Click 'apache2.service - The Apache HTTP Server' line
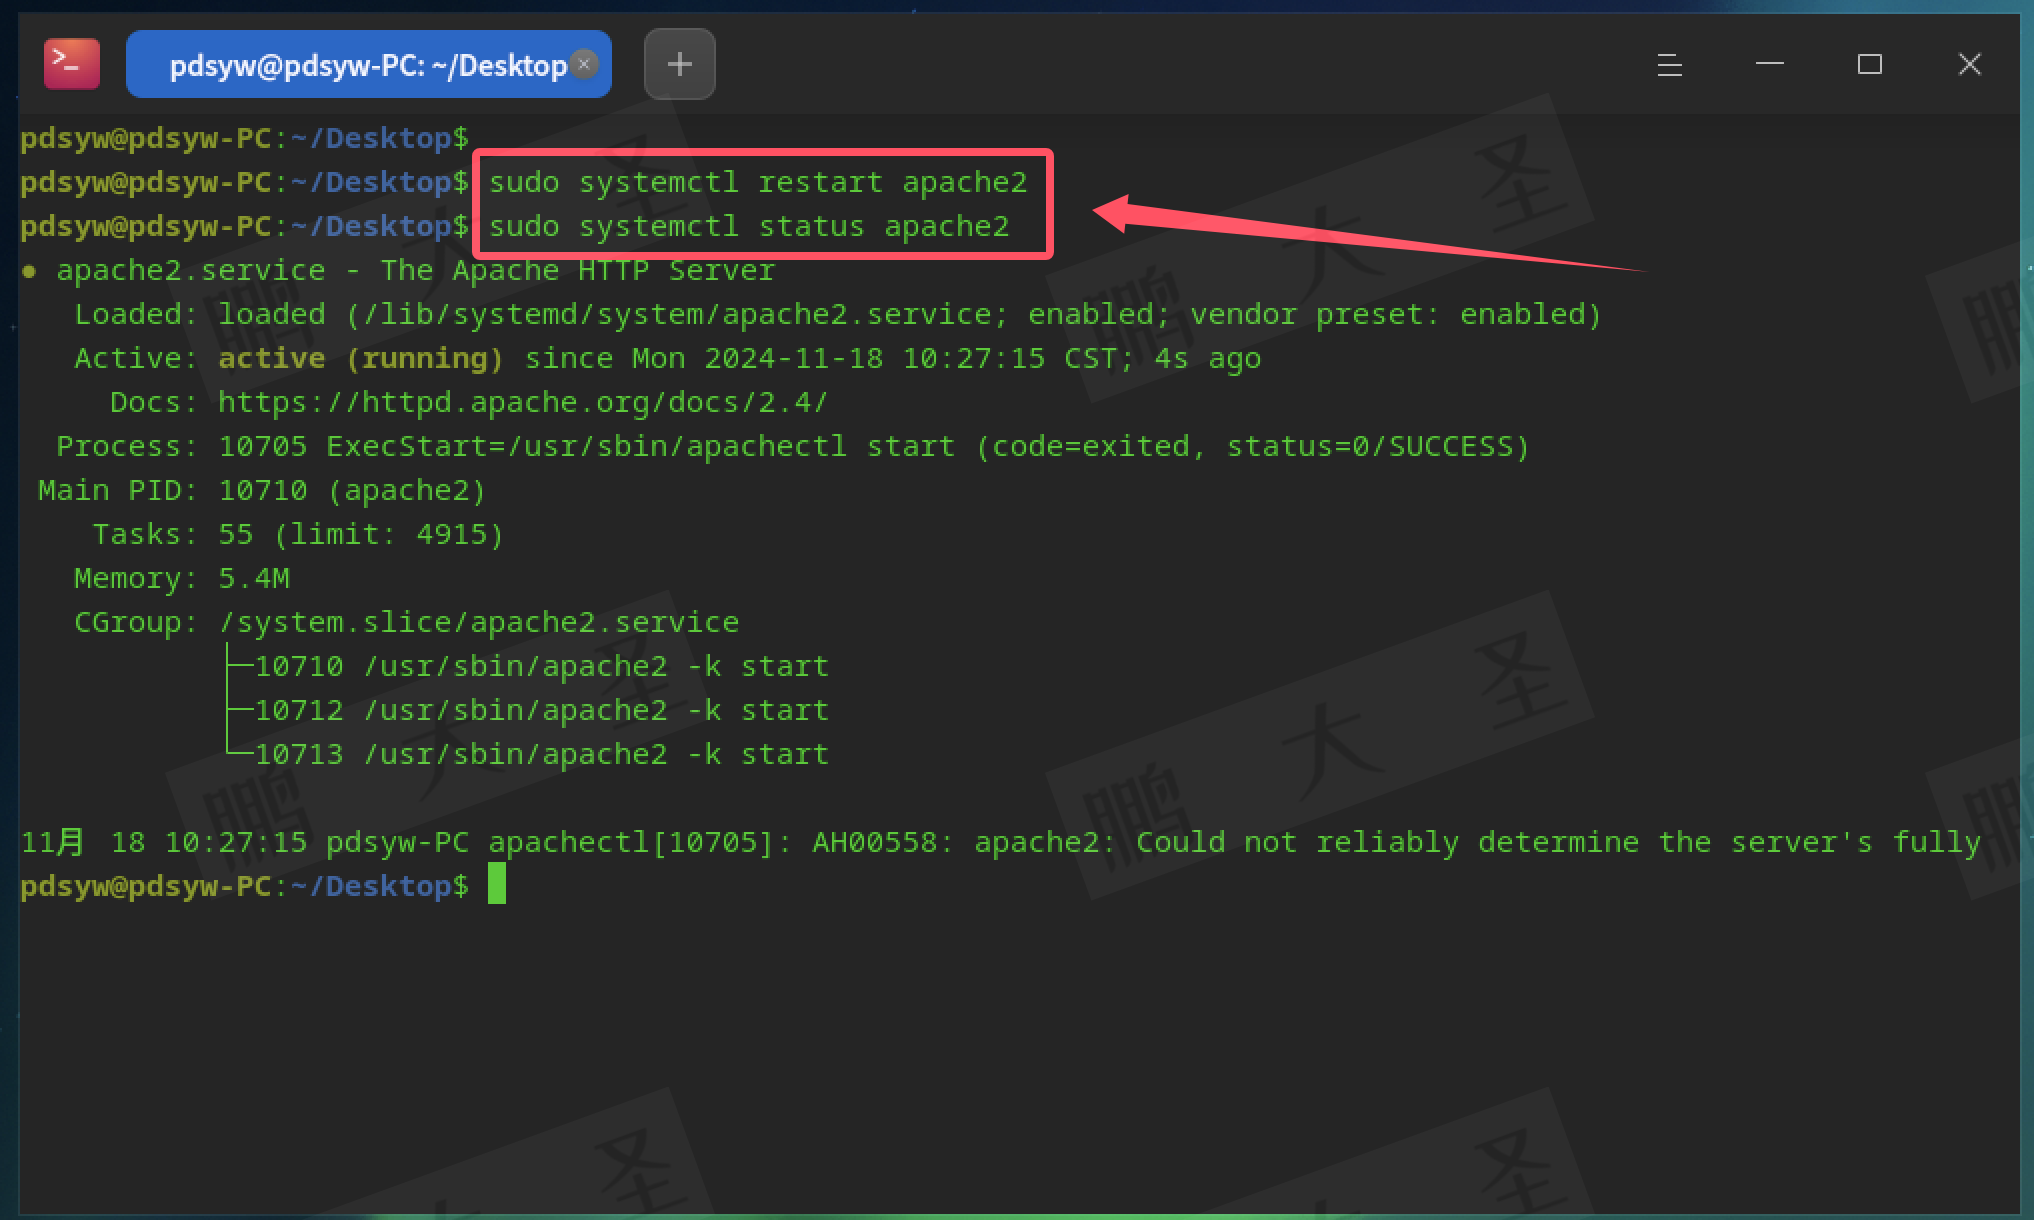This screenshot has width=2034, height=1220. 415,270
